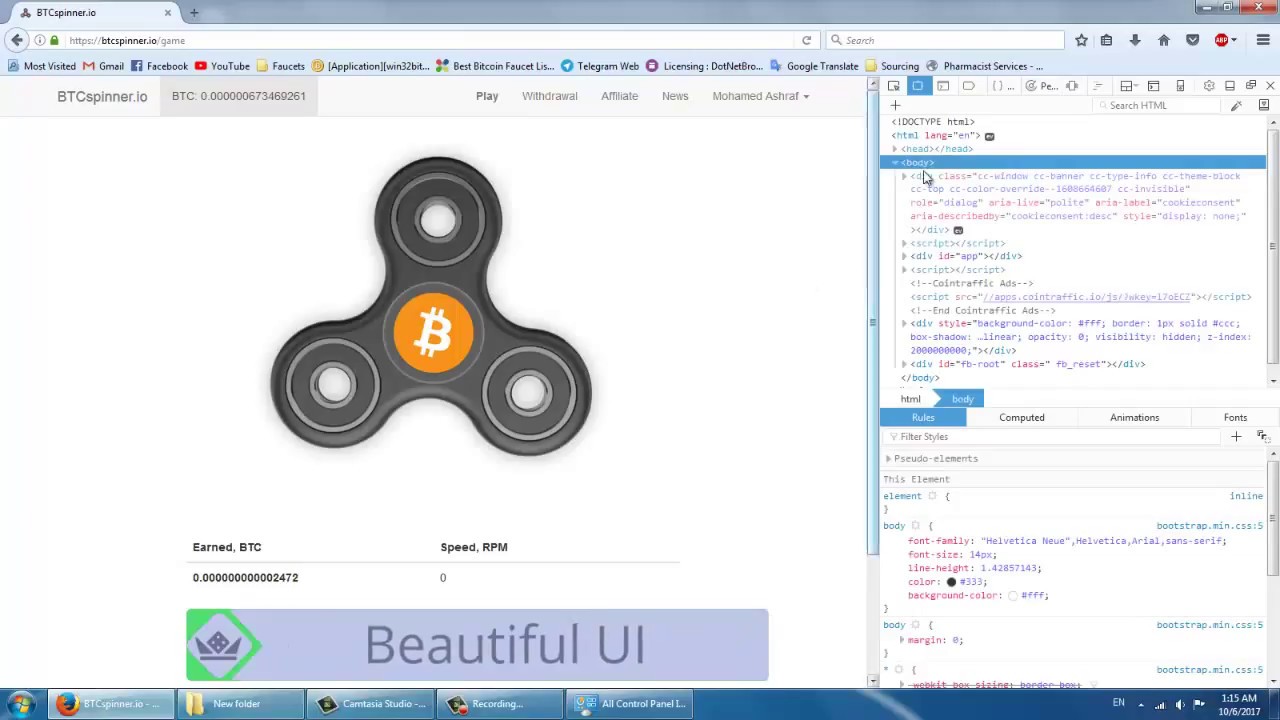This screenshot has width=1280, height=720.
Task: Open the Google Translate bookmark
Action: click(813, 66)
